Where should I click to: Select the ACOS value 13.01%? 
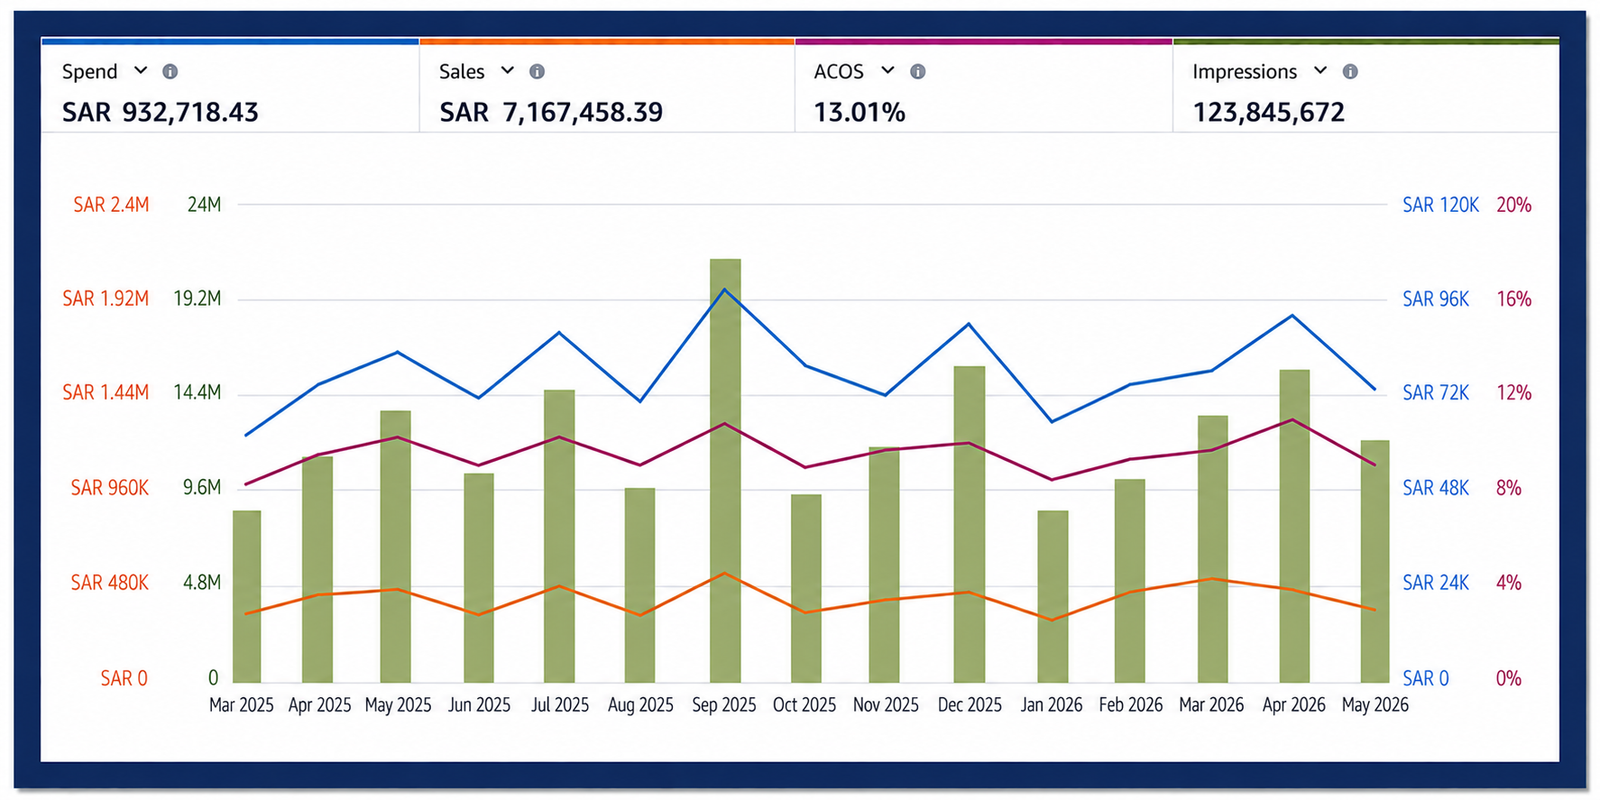[860, 112]
